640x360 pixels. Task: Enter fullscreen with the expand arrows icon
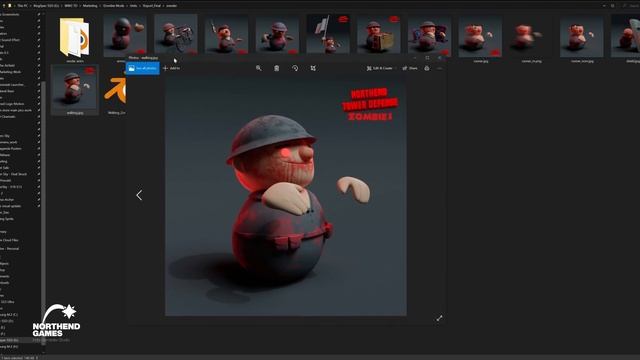tap(439, 318)
